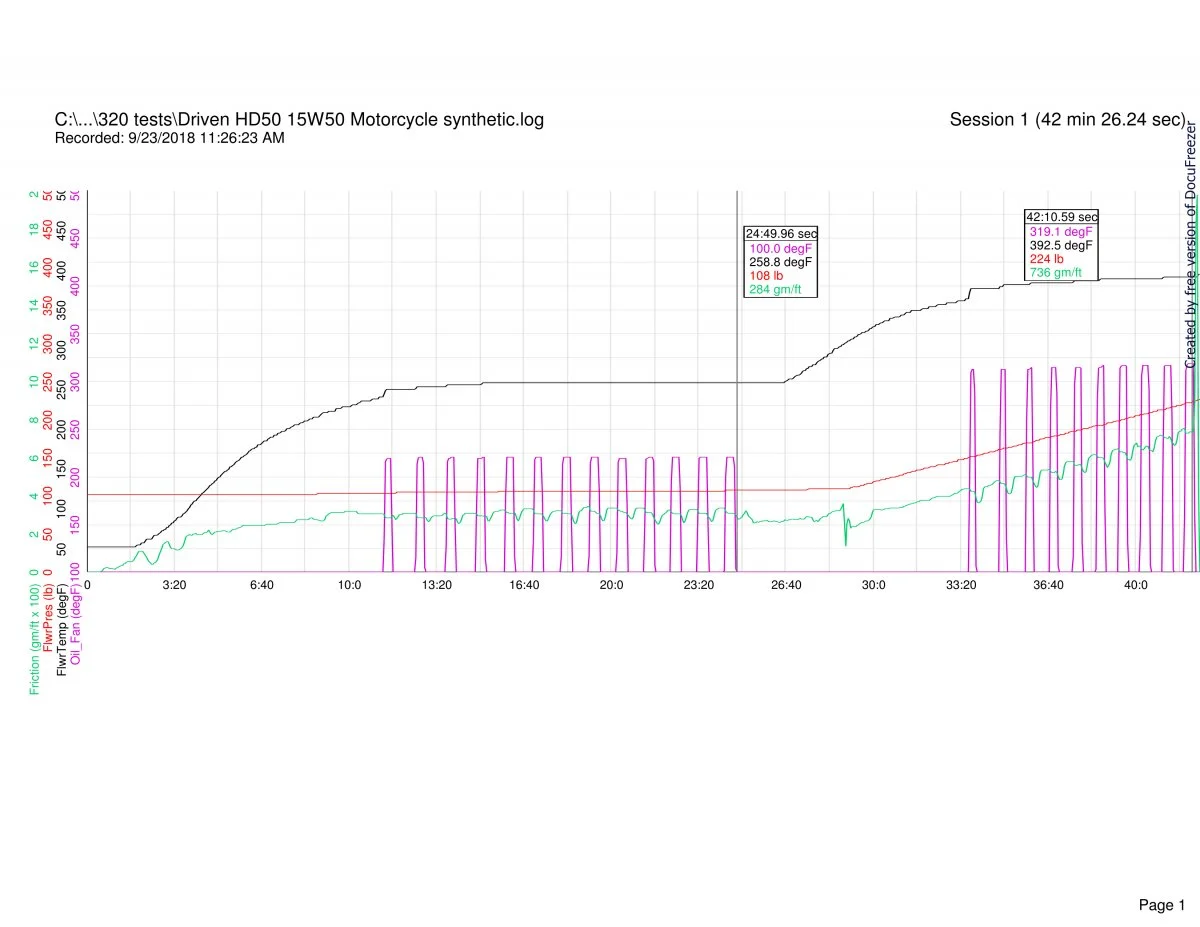Click the 3:20 time axis tick

tap(174, 585)
